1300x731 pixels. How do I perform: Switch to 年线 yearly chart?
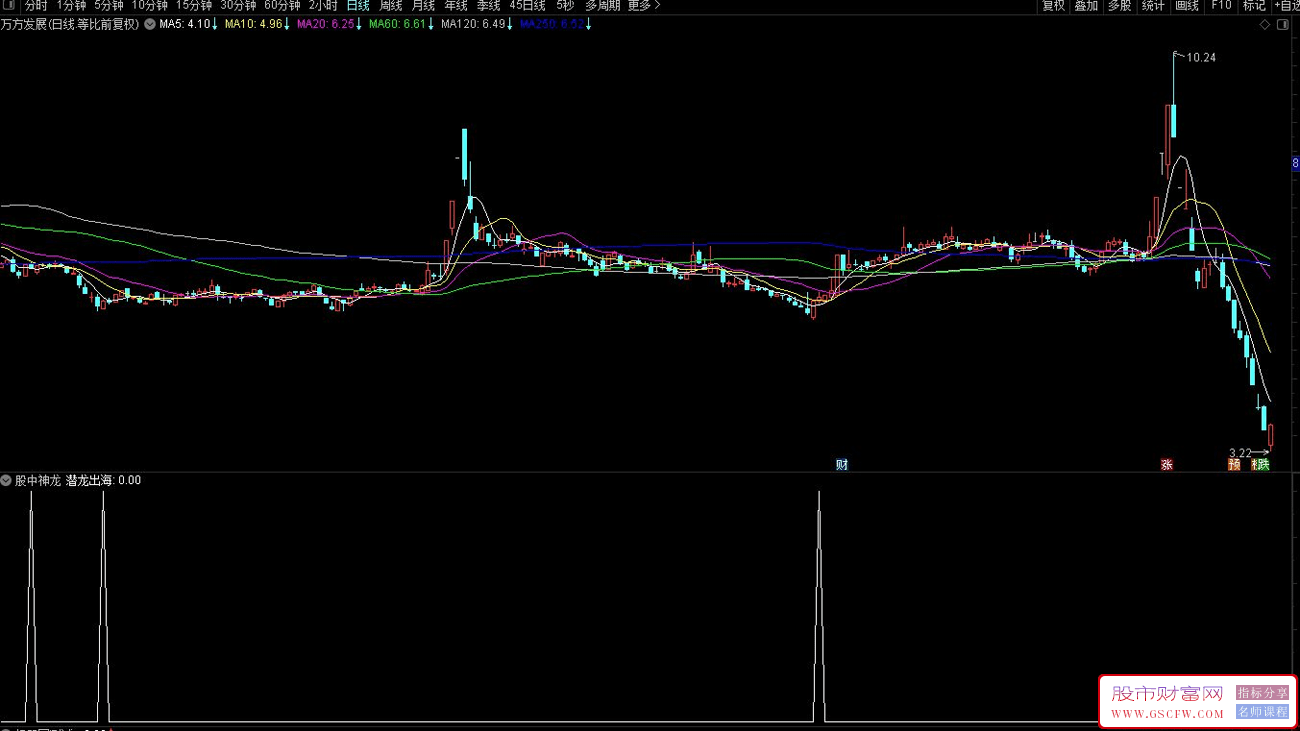click(456, 6)
